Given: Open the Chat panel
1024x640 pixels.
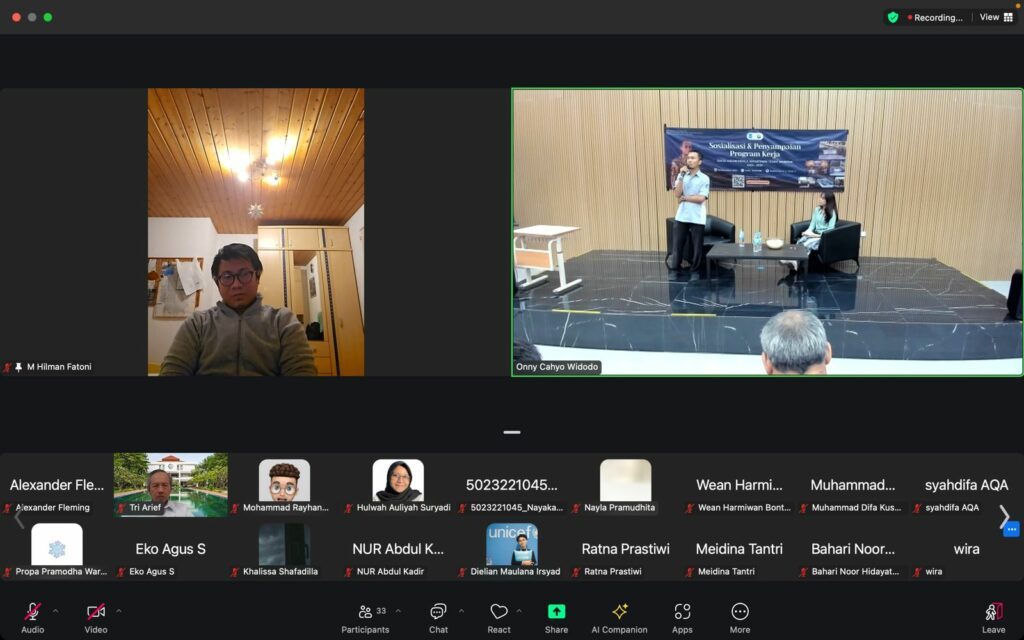Looking at the screenshot, I should 438,612.
